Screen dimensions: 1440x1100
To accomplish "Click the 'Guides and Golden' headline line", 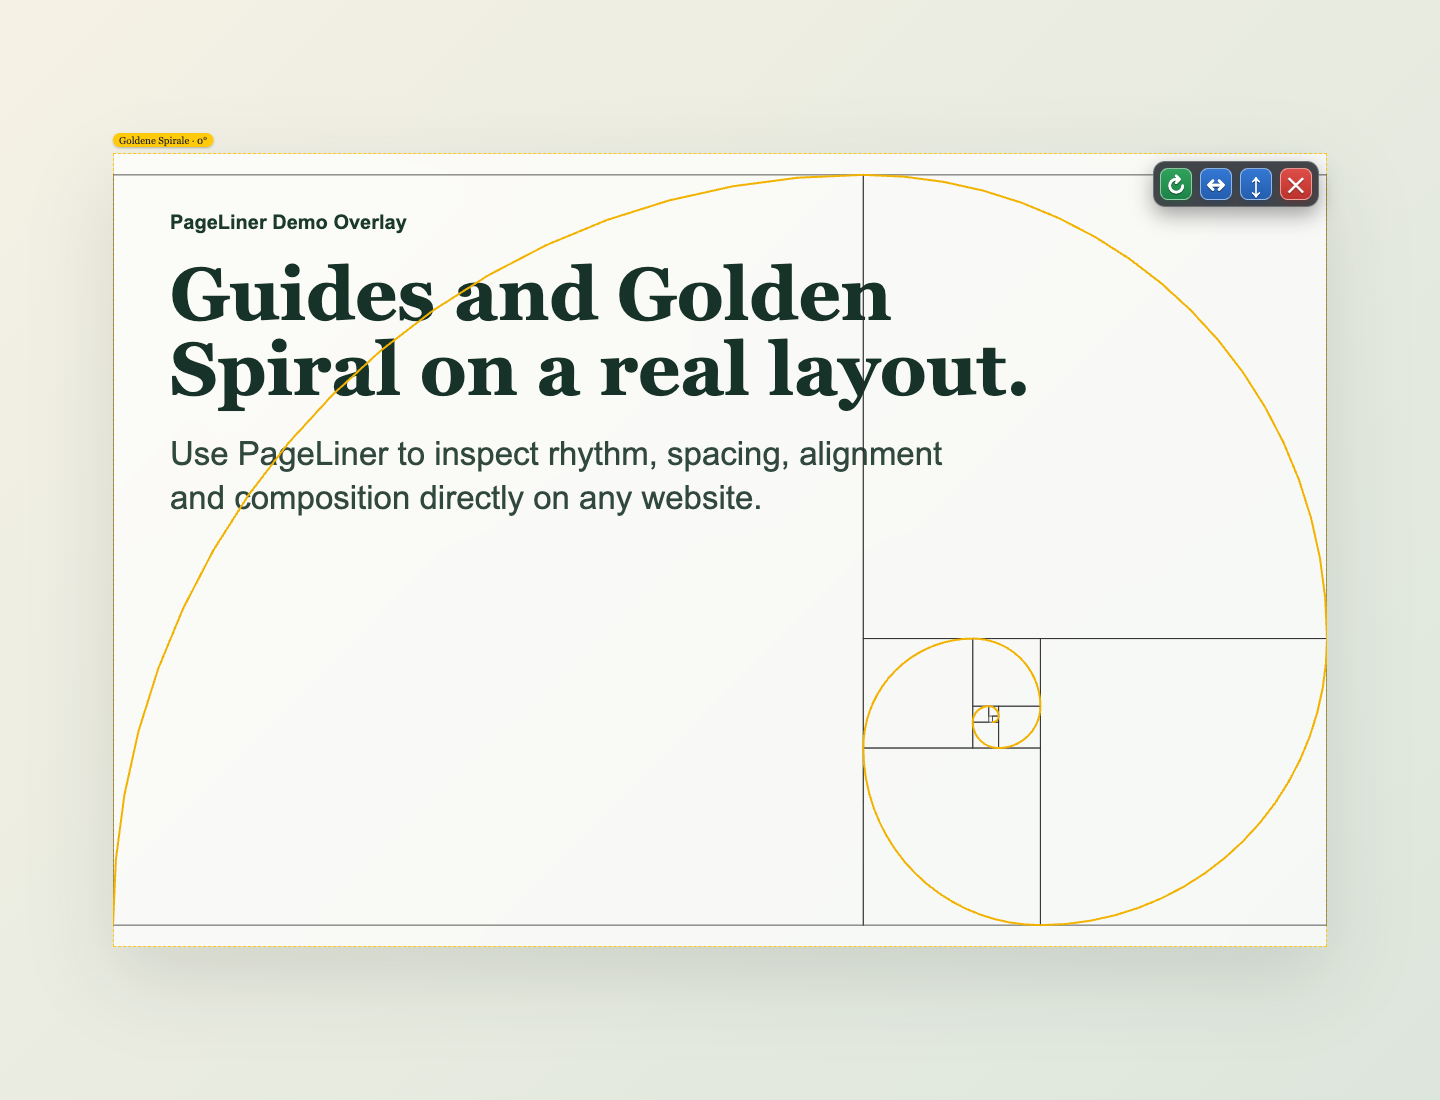I will point(530,295).
